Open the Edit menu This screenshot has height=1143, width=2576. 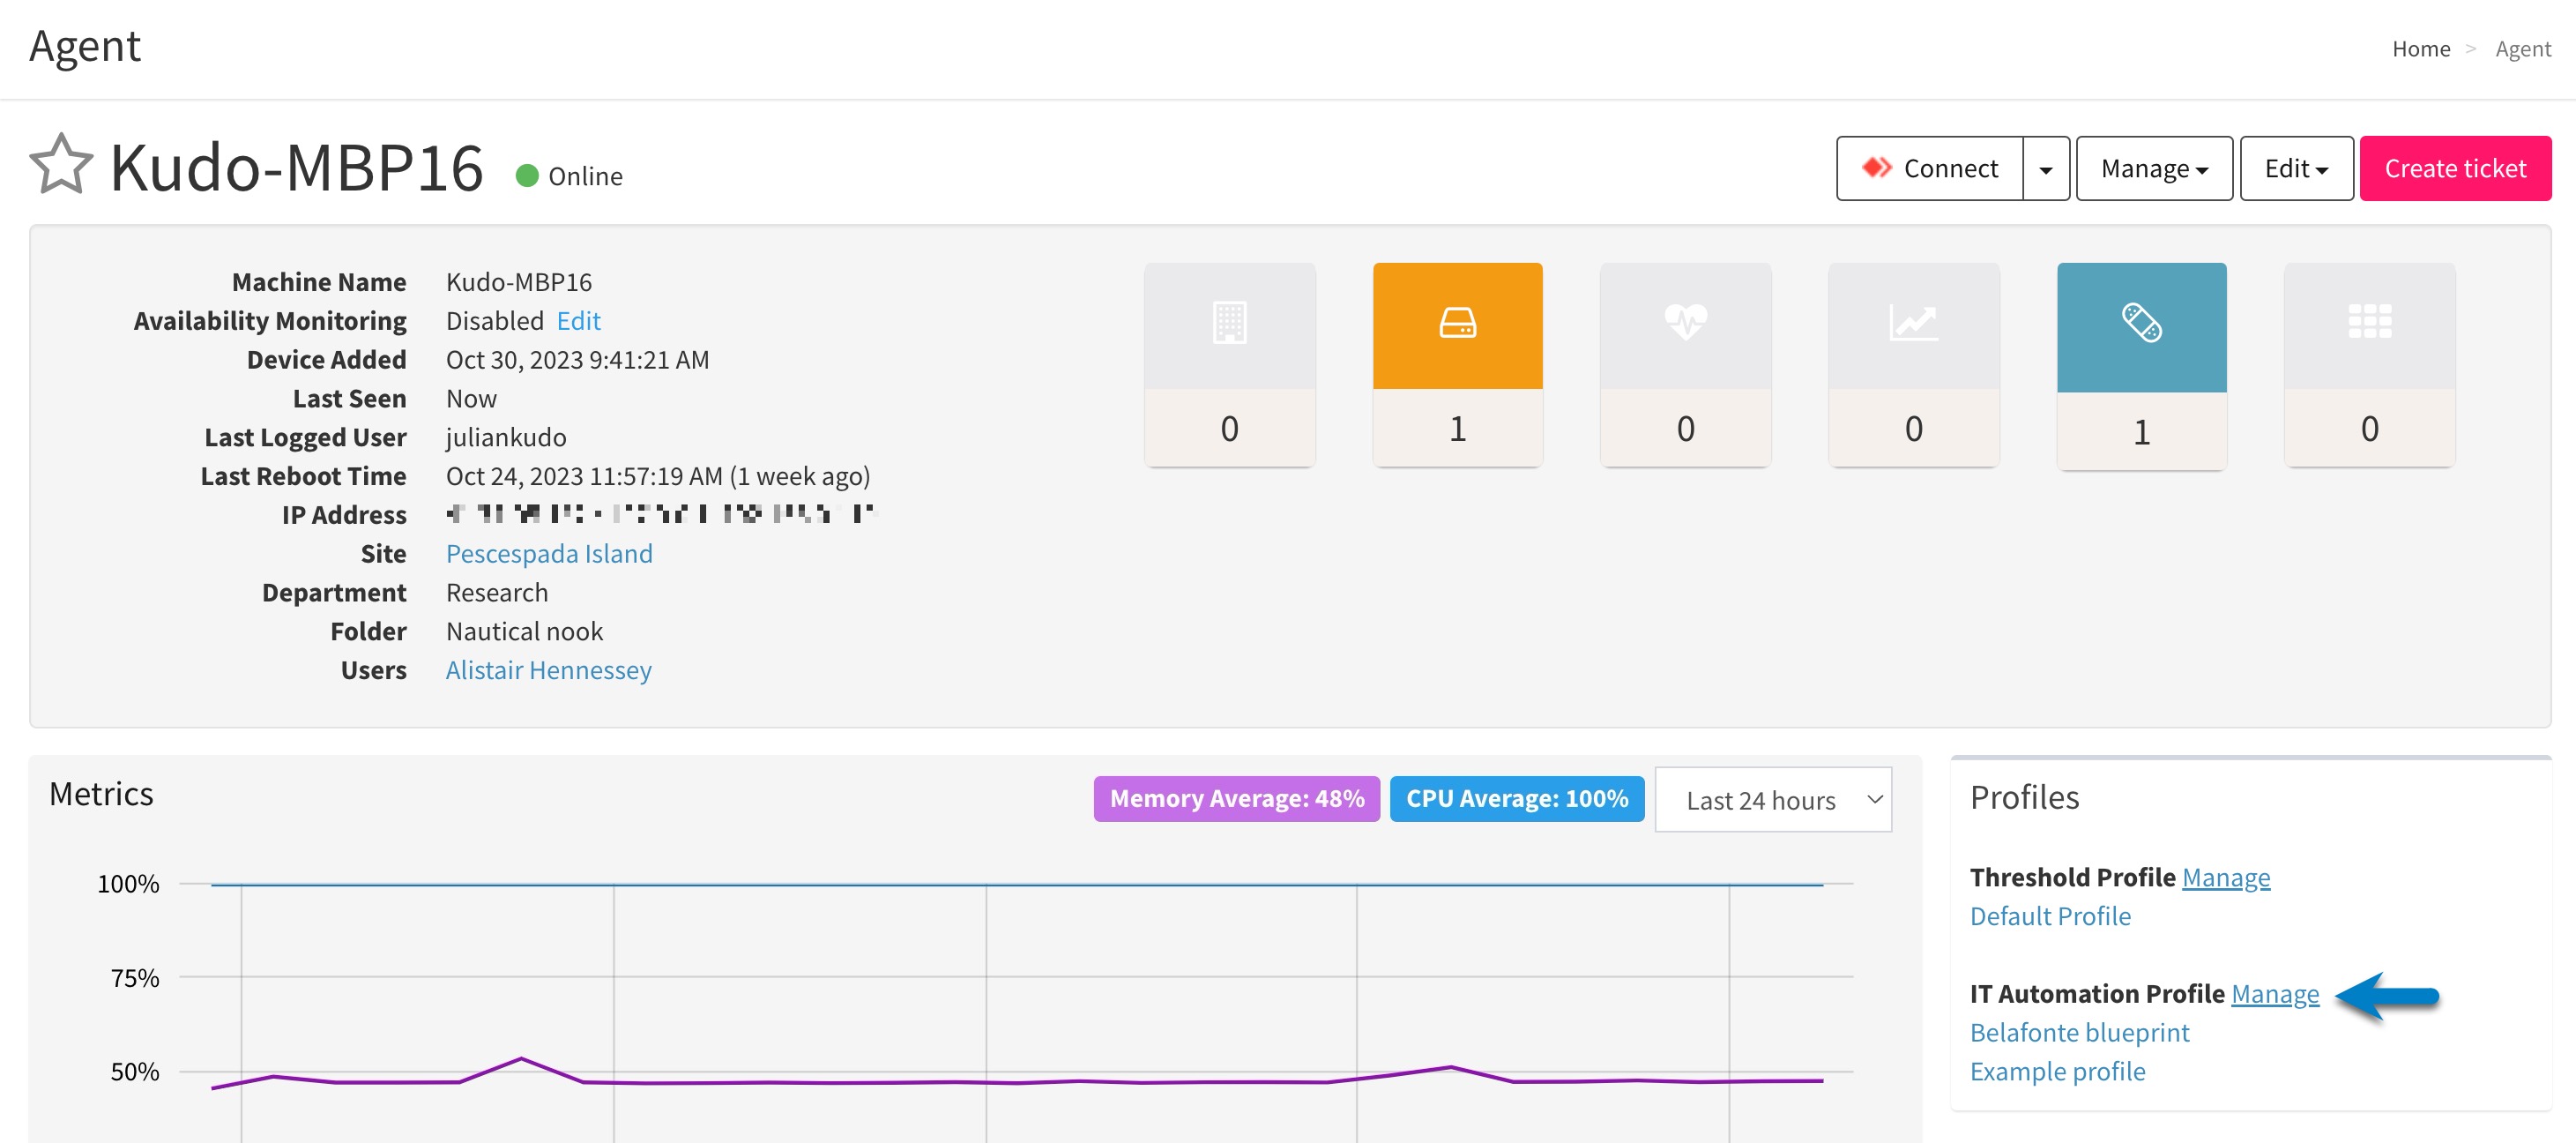(x=2295, y=167)
